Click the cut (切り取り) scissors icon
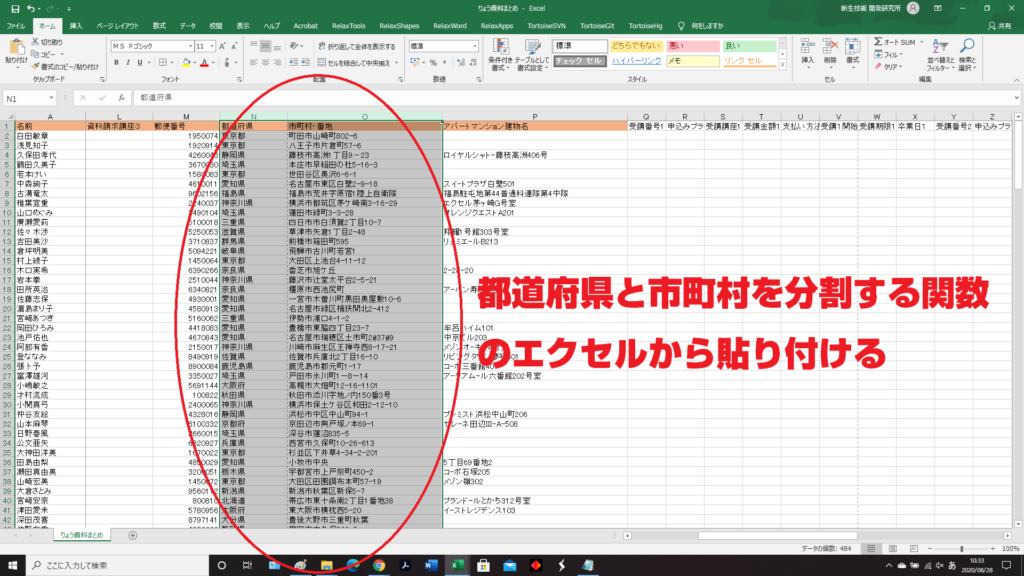The image size is (1024, 576). pos(38,43)
